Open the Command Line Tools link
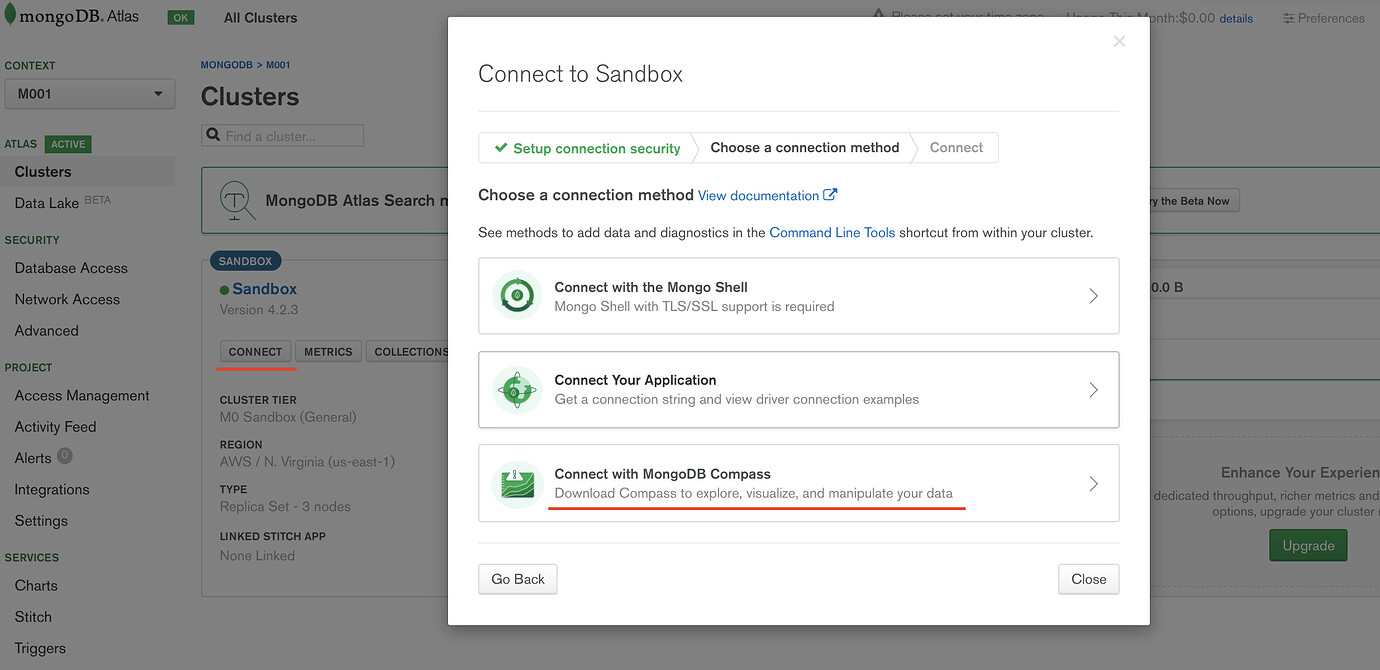Viewport: 1380px width, 670px height. click(x=832, y=232)
